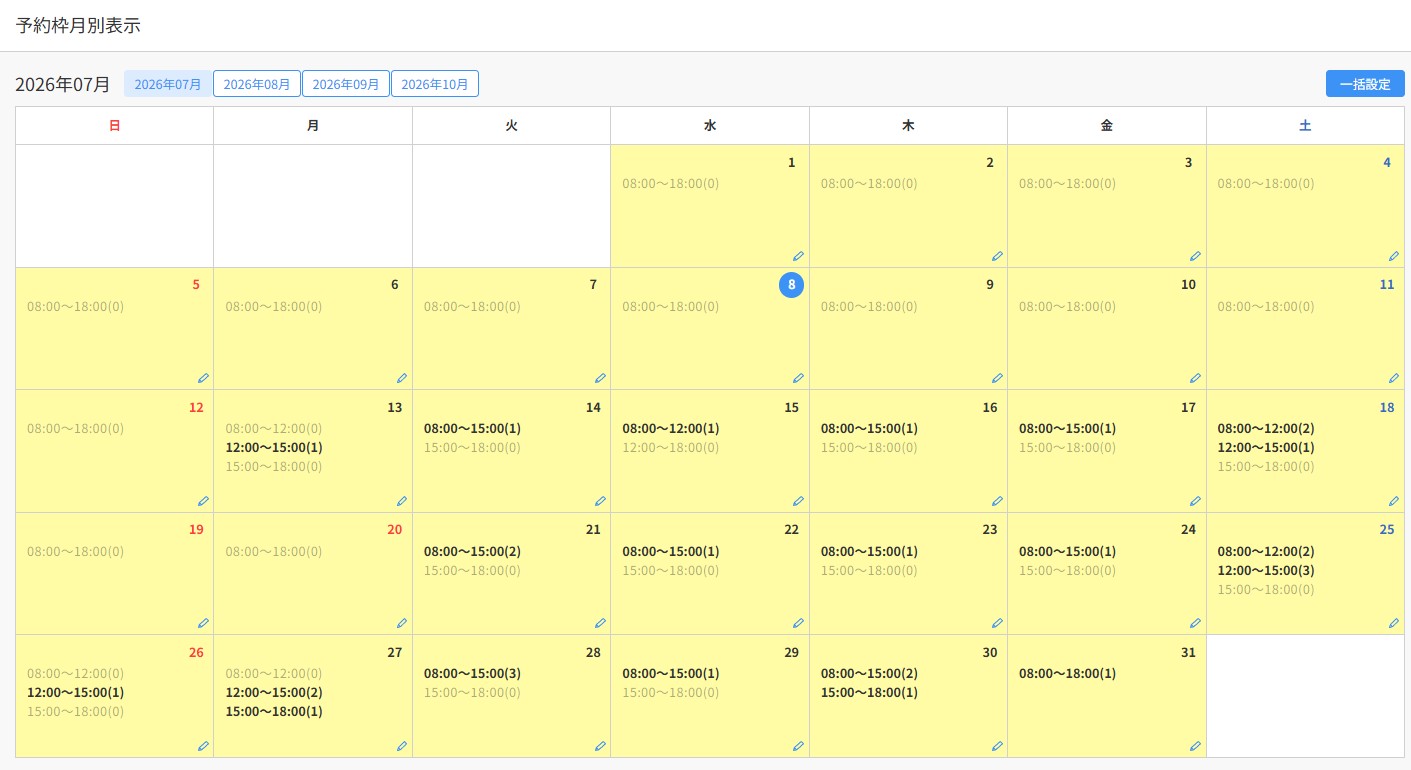
Task: Edit the July 17 reservation slots
Action: coord(1195,501)
